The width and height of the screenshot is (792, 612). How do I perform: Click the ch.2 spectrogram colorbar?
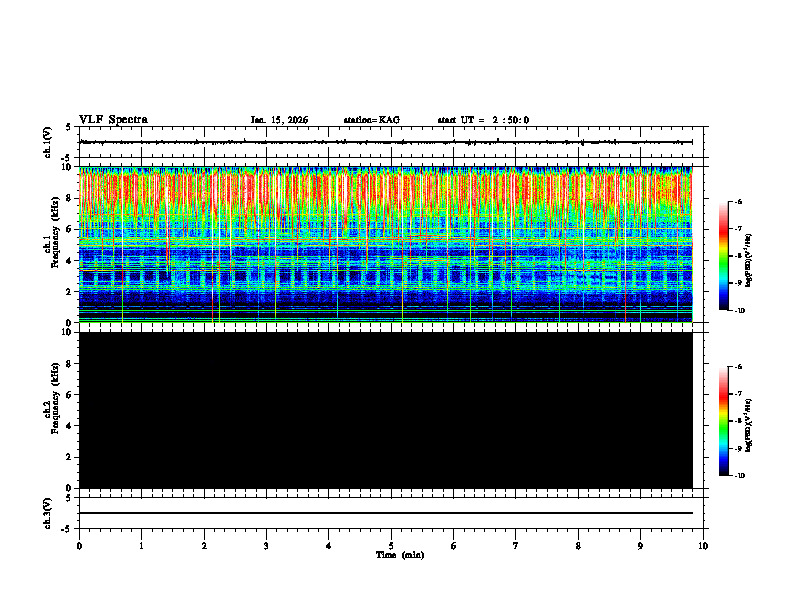(x=724, y=421)
